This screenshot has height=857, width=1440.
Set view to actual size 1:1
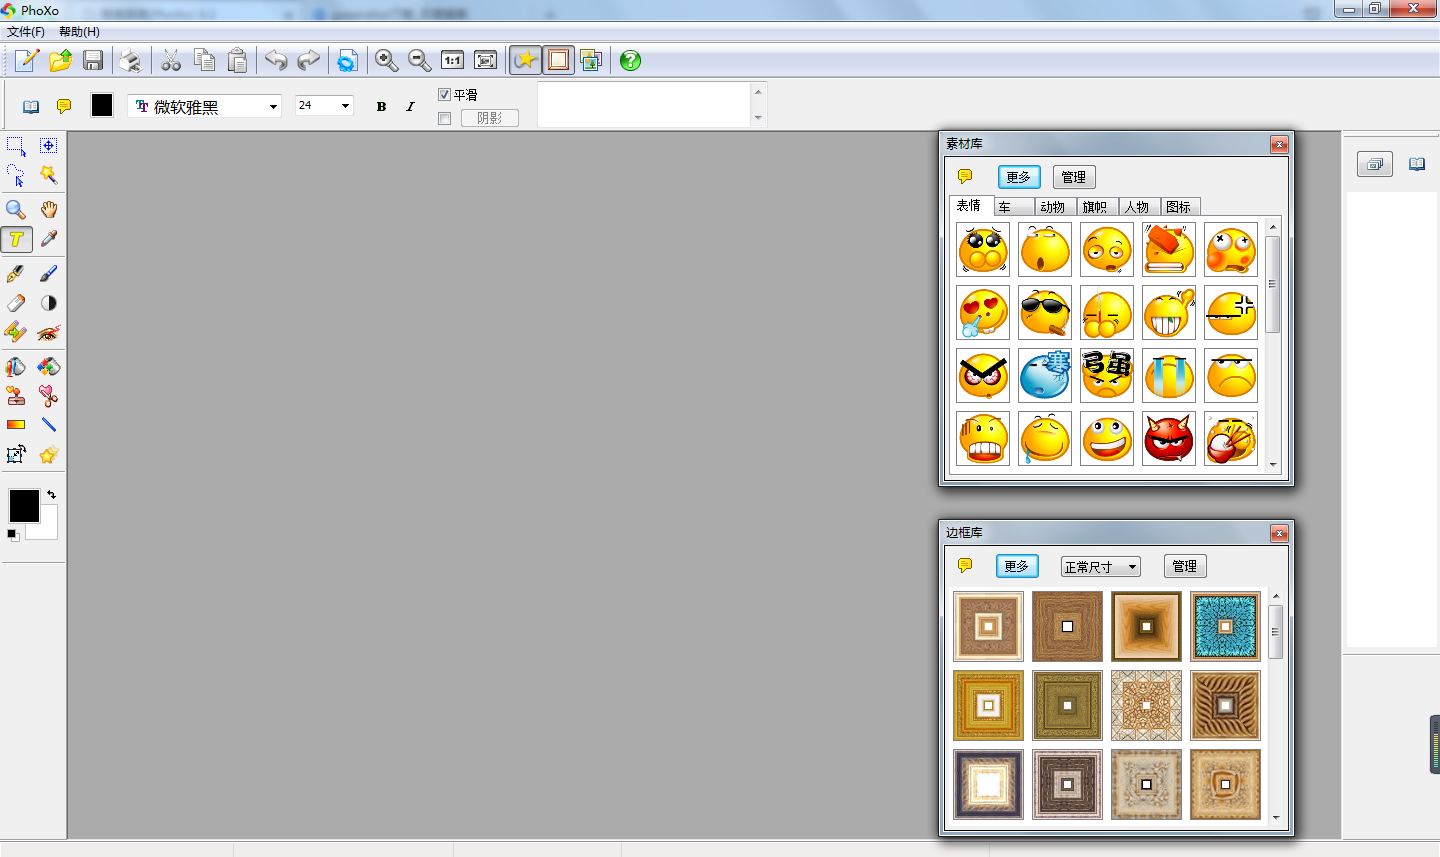453,61
